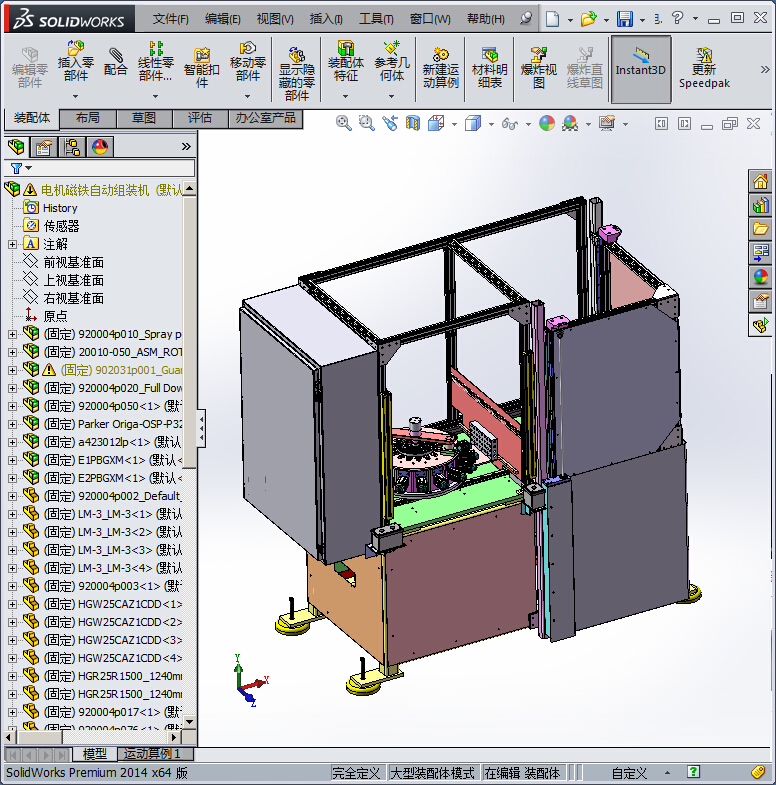Click the Edit Appearance color sphere

[547, 123]
